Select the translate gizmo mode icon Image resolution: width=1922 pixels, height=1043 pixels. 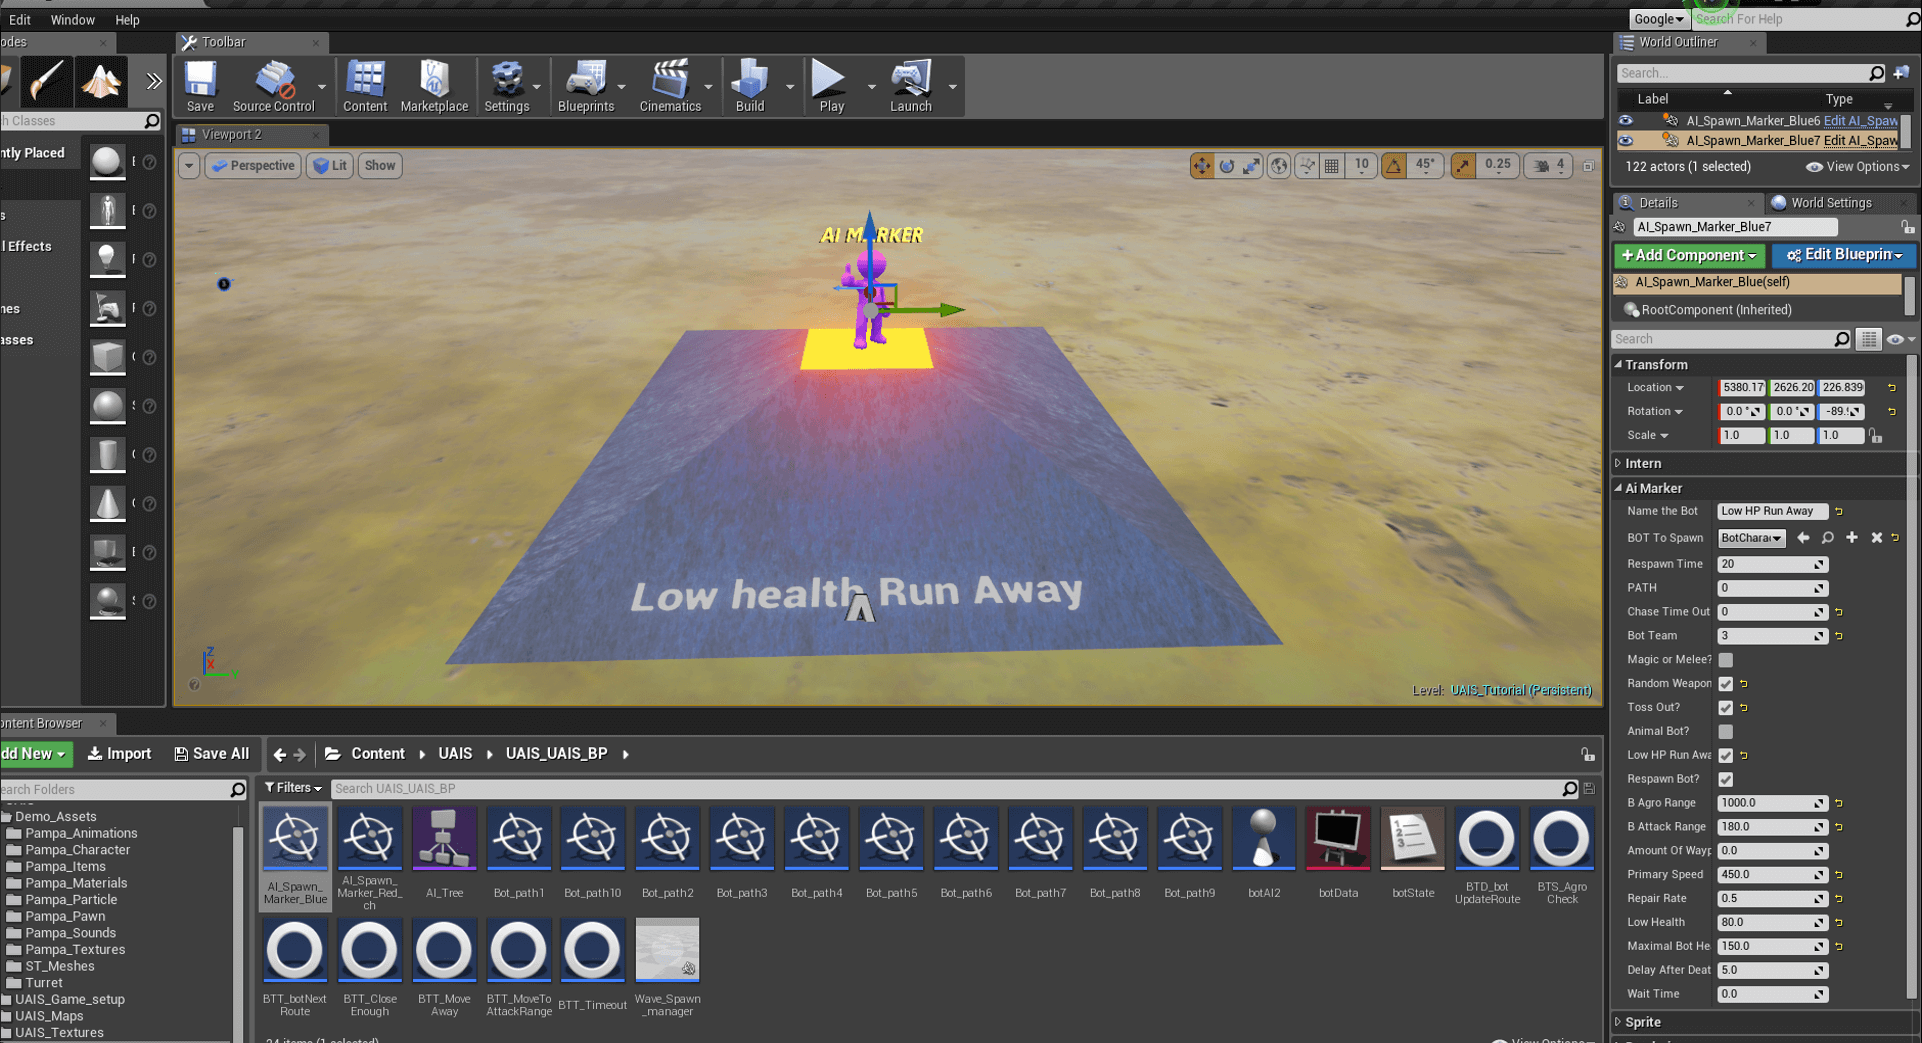[1201, 166]
